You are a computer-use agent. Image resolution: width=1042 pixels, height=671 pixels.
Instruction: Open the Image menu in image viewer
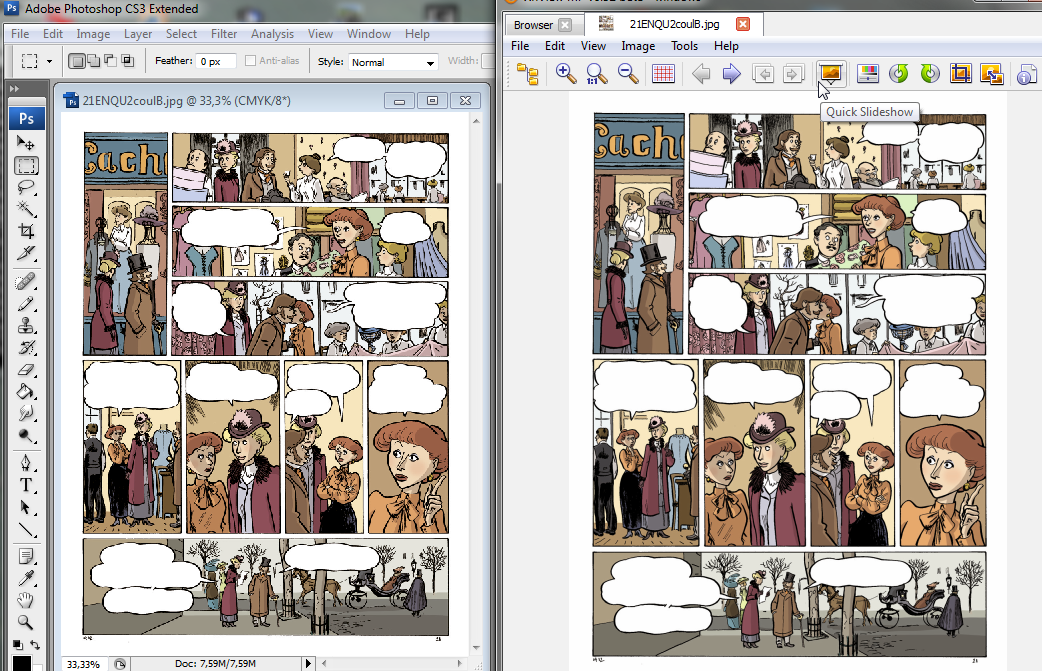638,46
